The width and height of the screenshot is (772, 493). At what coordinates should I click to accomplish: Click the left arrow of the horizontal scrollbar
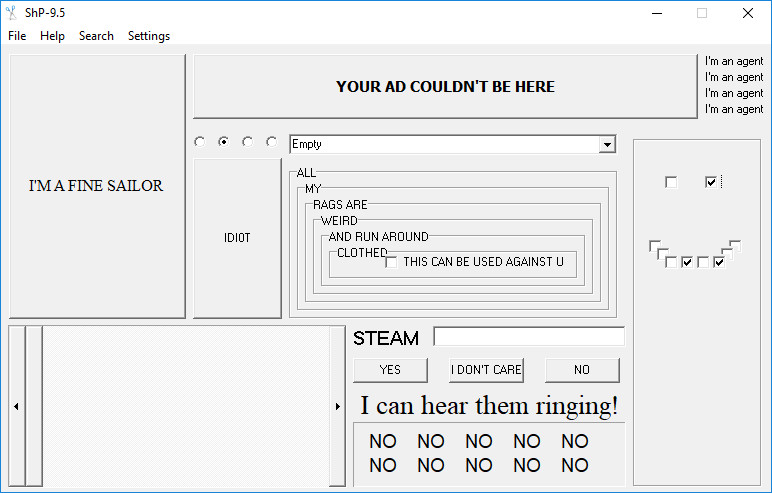click(x=16, y=406)
